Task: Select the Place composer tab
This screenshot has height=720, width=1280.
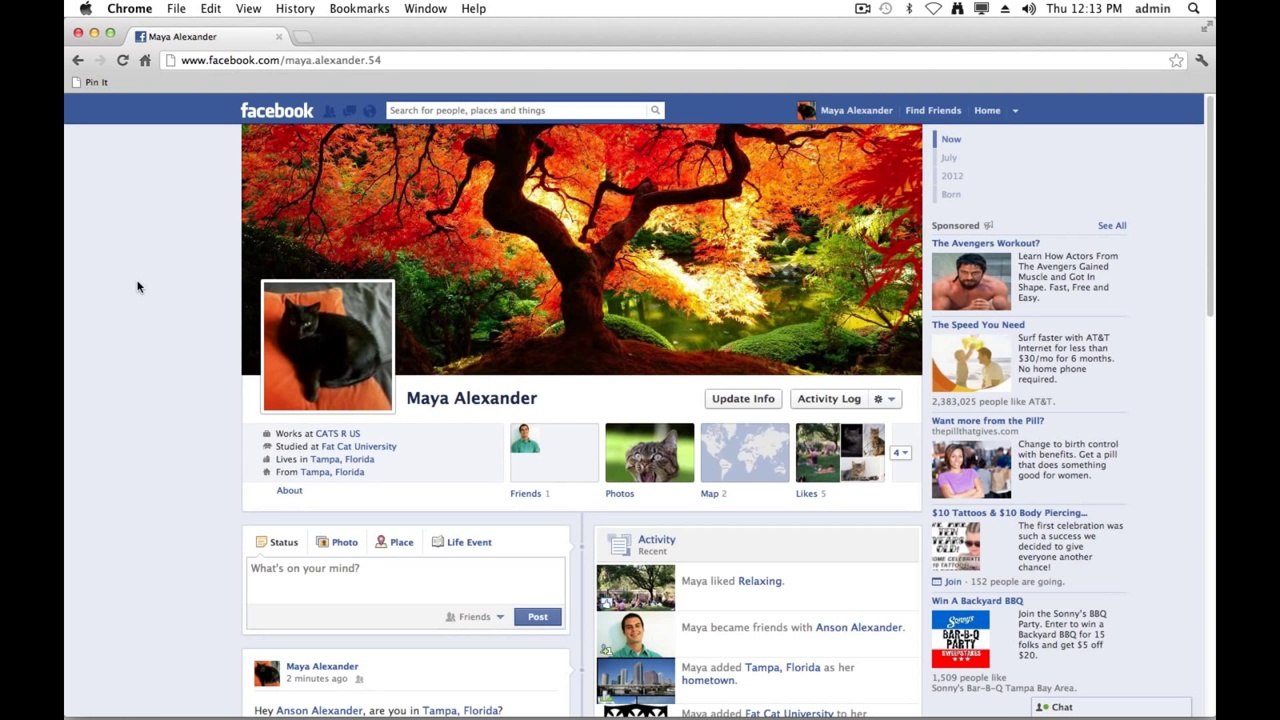Action: [394, 542]
